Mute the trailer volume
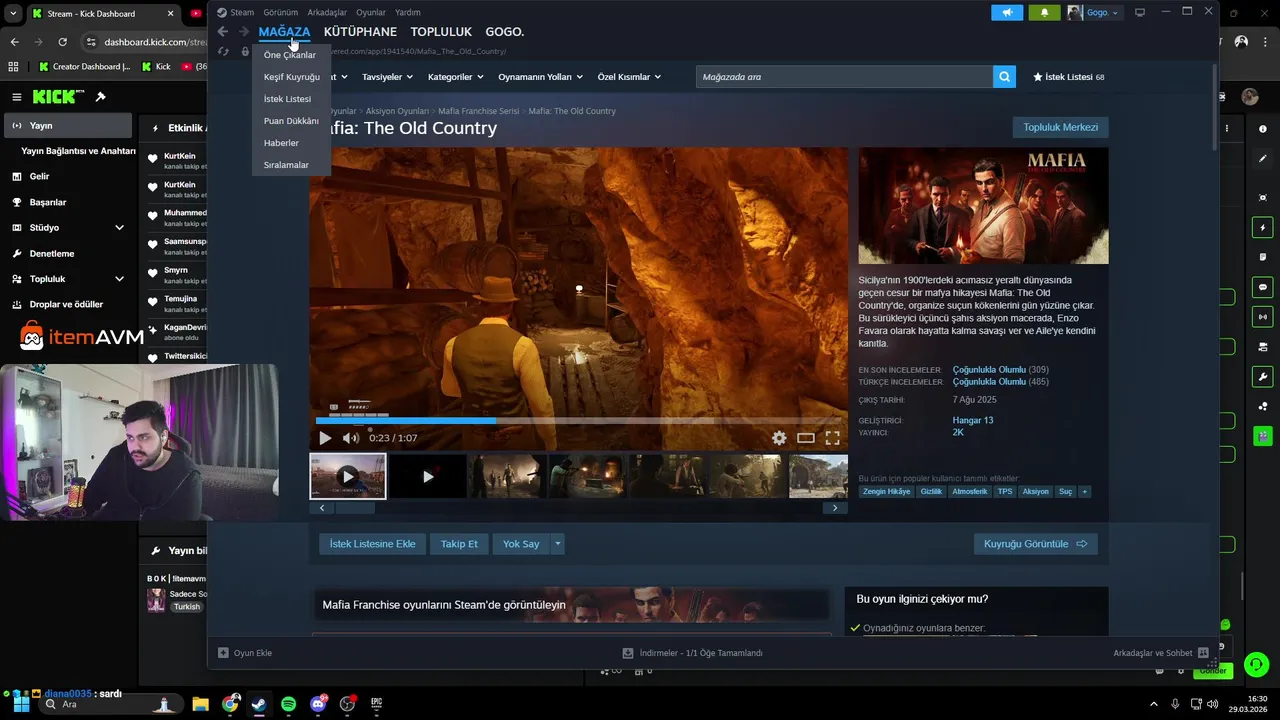This screenshot has height=720, width=1280. pyautogui.click(x=351, y=438)
